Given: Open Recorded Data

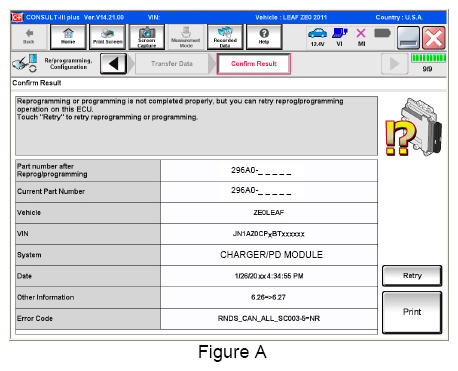Looking at the screenshot, I should pos(225,37).
